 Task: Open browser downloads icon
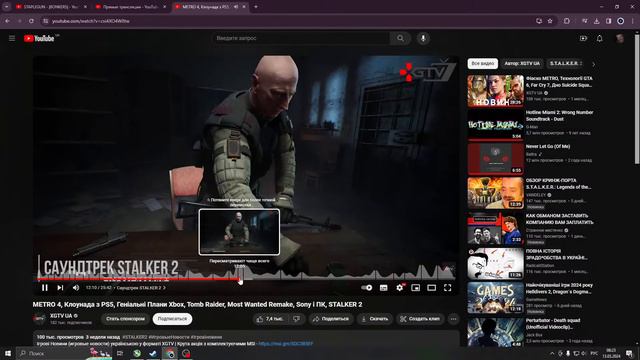pos(596,21)
